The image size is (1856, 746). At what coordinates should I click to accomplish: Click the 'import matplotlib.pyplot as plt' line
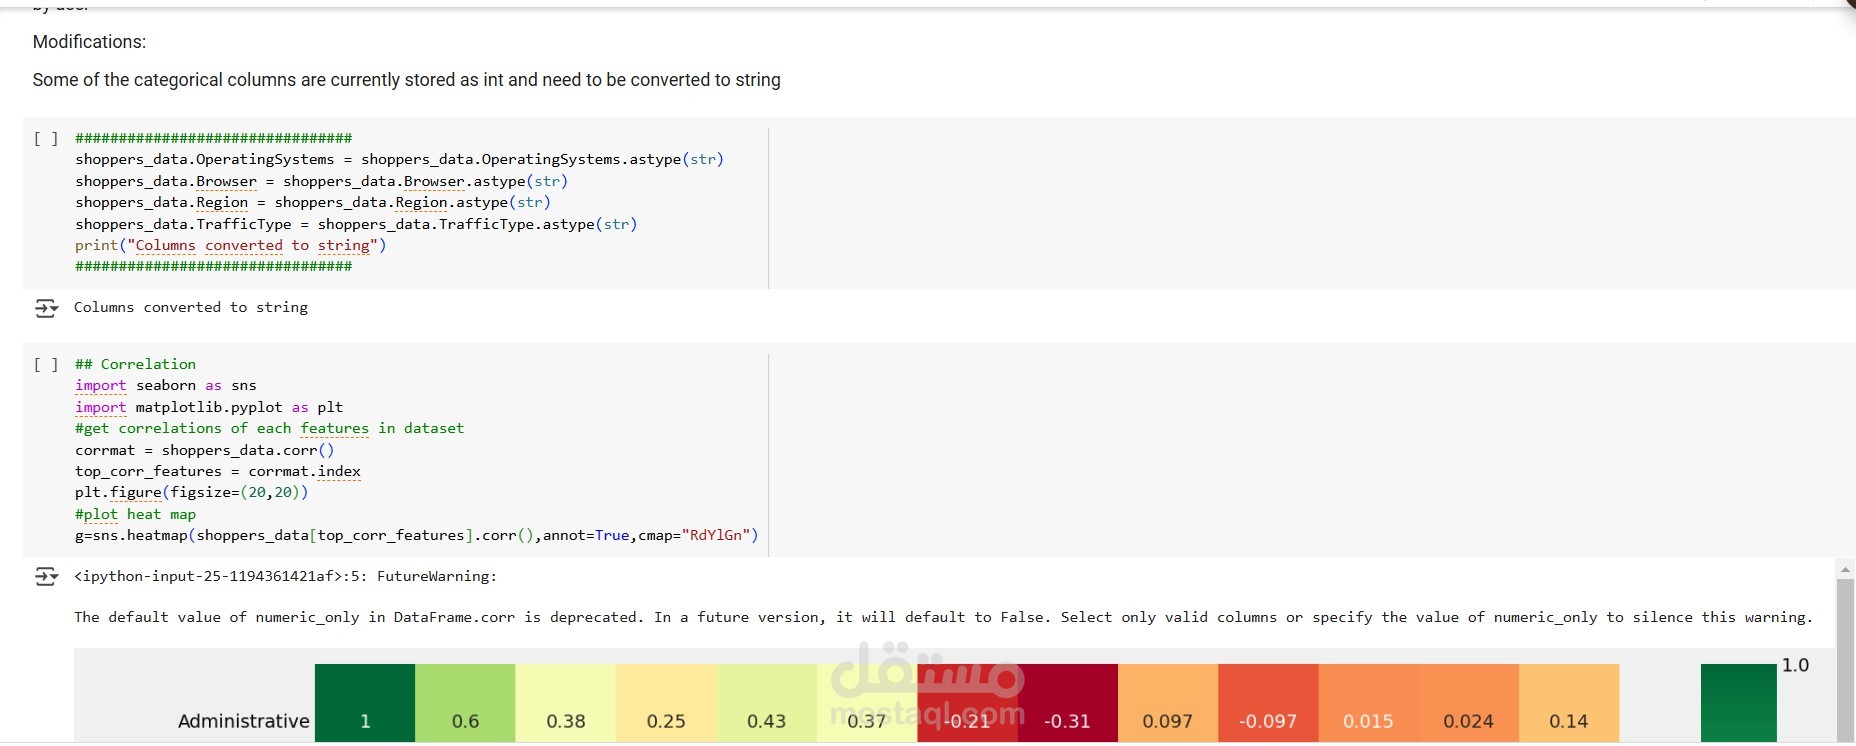(209, 408)
